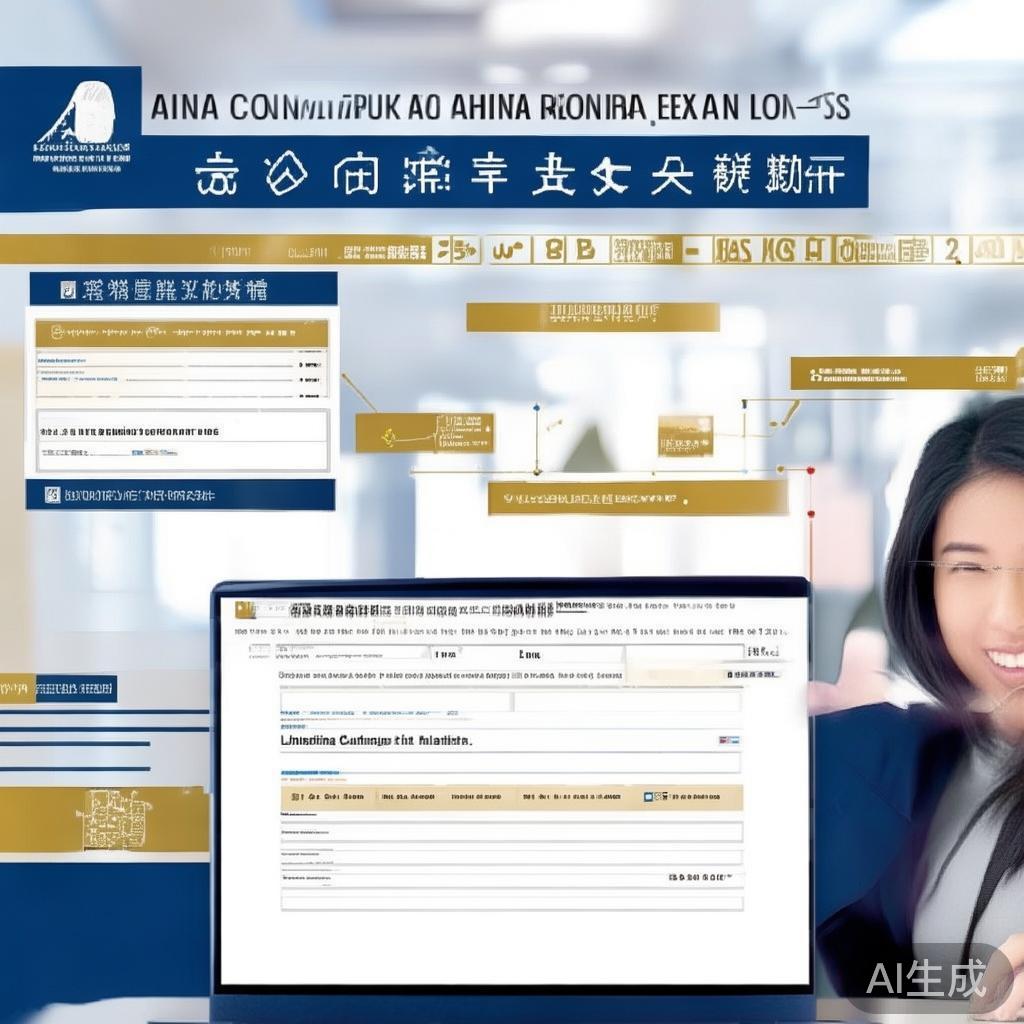The height and width of the screenshot is (1024, 1024).
Task: Open the small landscape thumbnail in the gold diagram box
Action: pyautogui.click(x=684, y=436)
